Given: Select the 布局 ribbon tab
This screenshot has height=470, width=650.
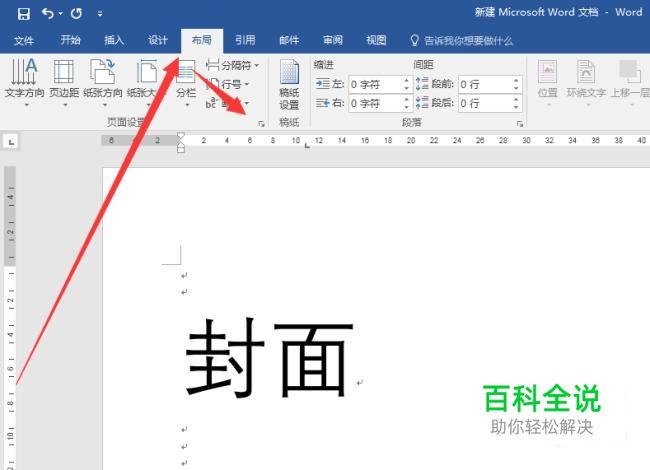Looking at the screenshot, I should (202, 40).
